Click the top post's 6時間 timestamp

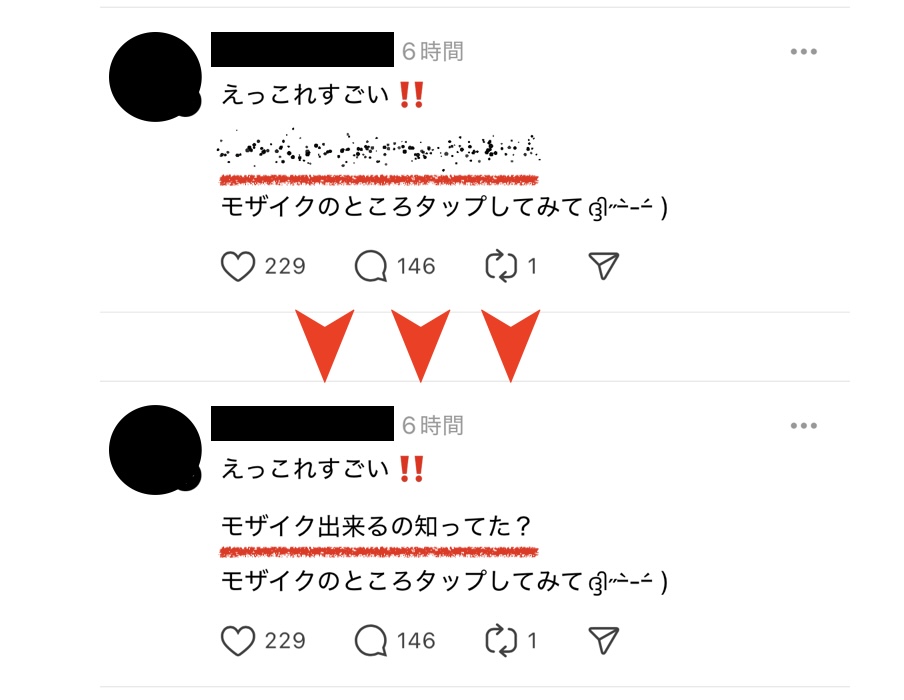pyautogui.click(x=433, y=51)
